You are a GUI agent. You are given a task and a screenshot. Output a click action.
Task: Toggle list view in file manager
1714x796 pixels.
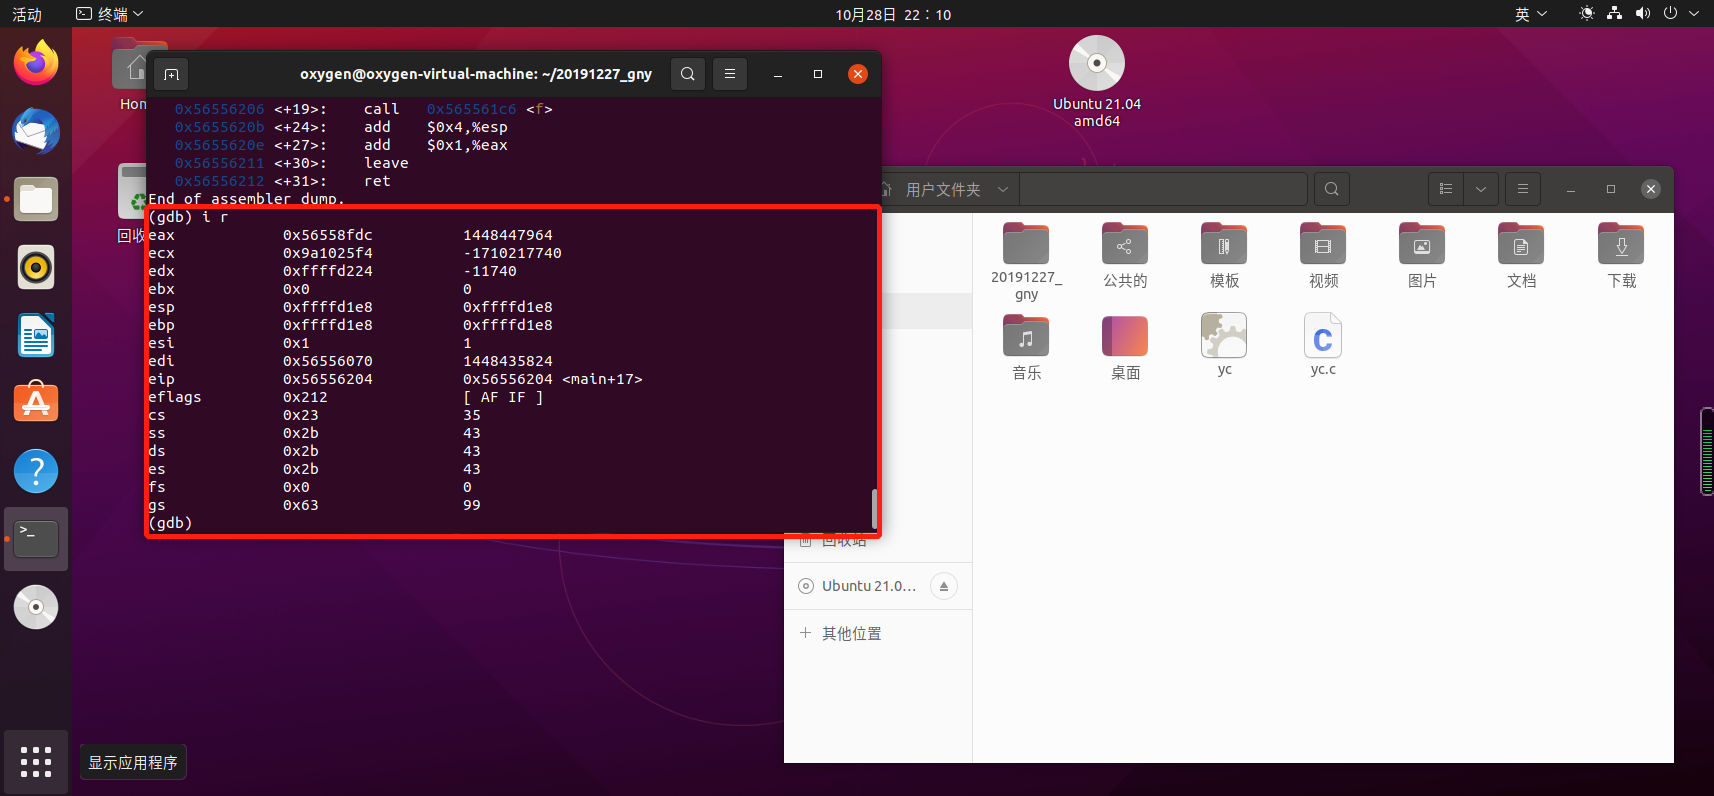pos(1445,189)
